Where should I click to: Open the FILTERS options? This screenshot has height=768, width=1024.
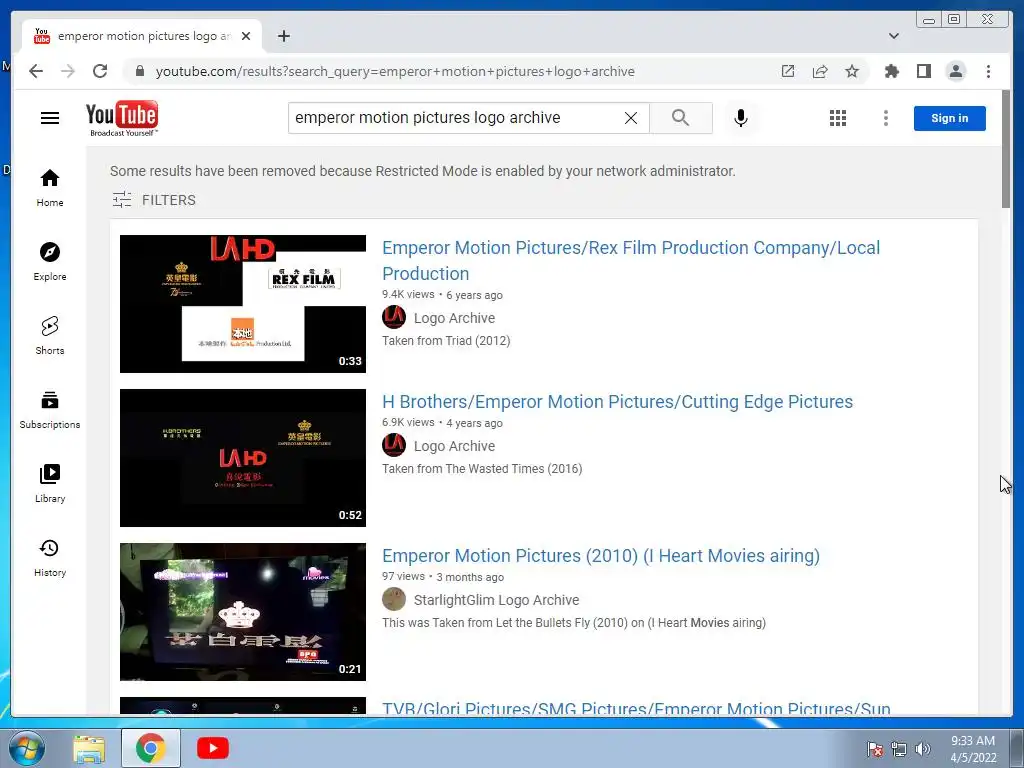154,200
